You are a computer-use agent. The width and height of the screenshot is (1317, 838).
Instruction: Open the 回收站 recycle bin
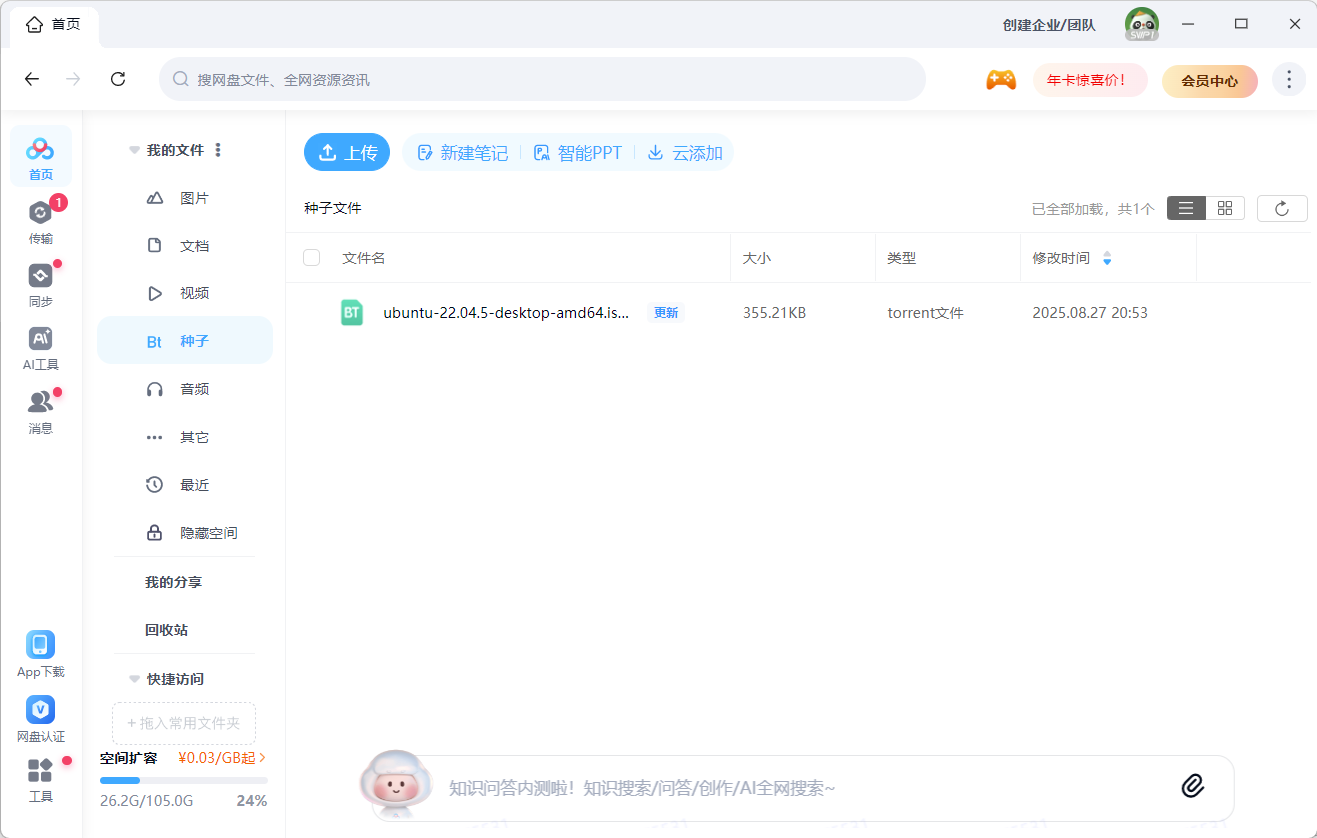[166, 630]
